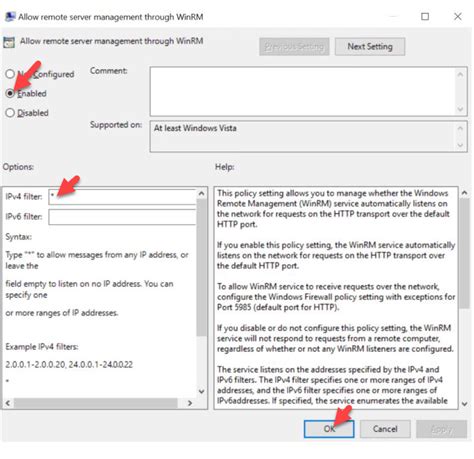Click the 'Syntax:' label in Options

(19, 237)
